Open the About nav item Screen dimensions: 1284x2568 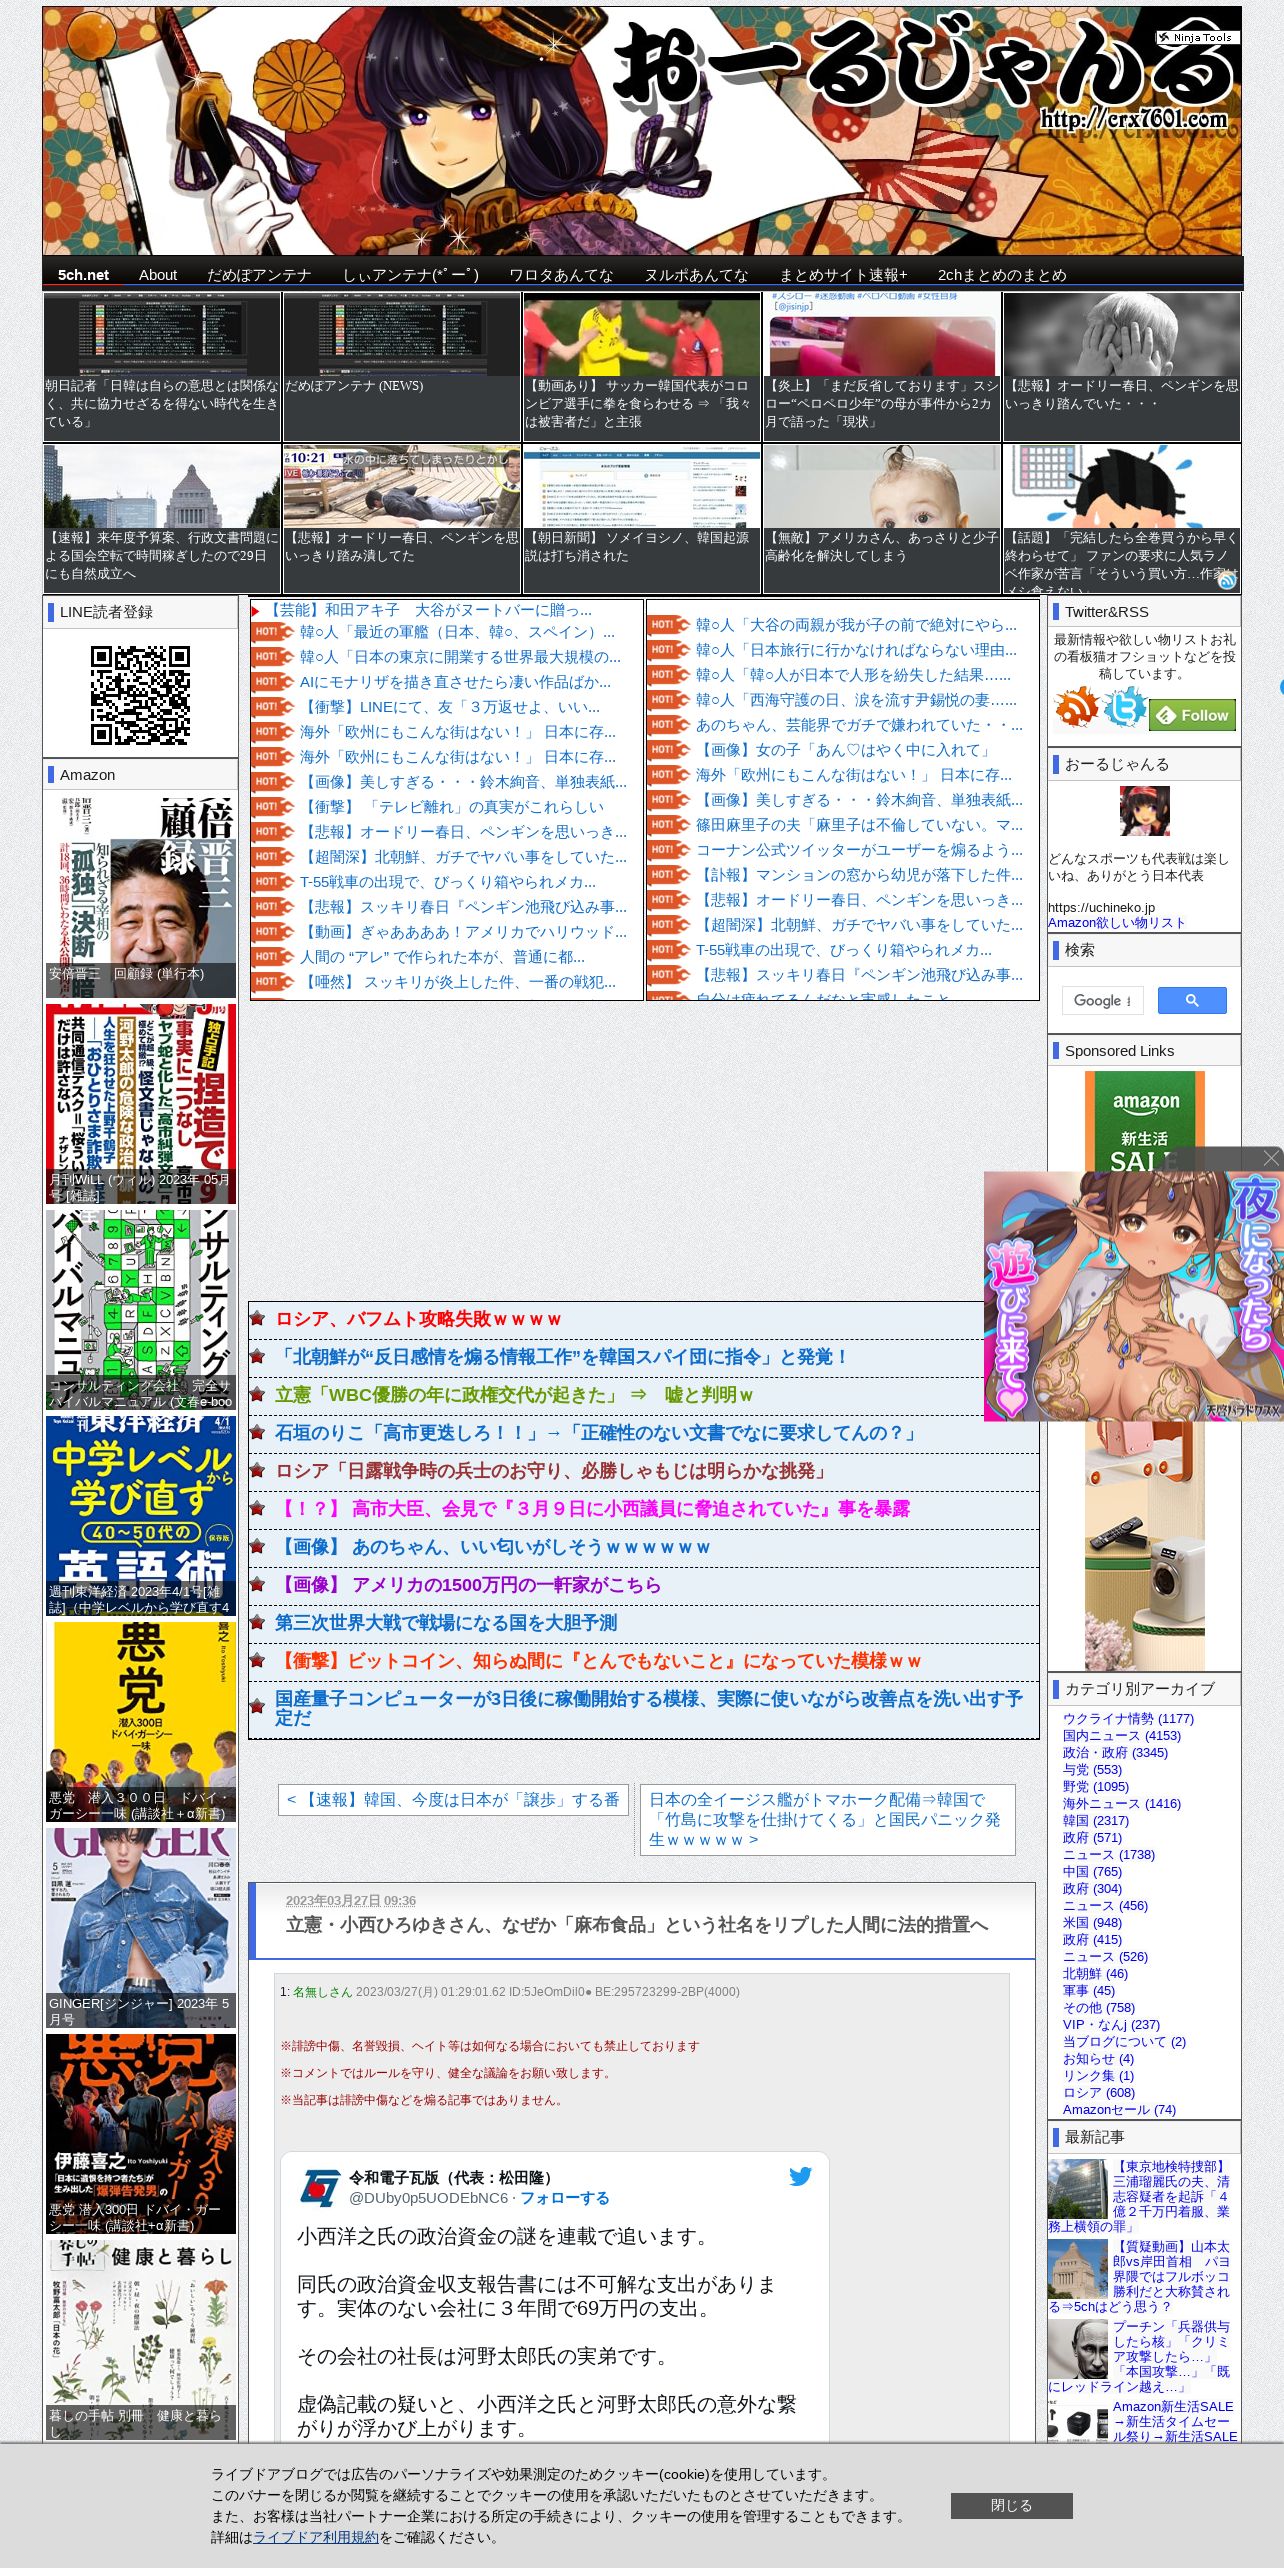pyautogui.click(x=158, y=275)
